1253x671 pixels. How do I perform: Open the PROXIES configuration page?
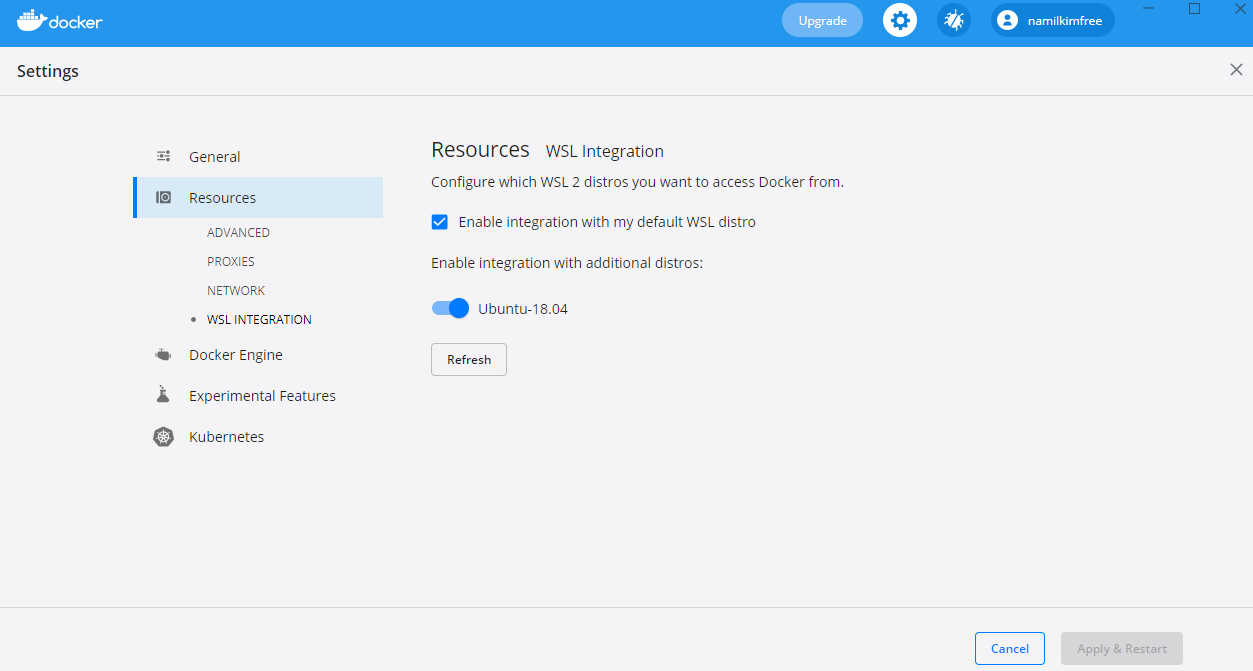coord(231,261)
